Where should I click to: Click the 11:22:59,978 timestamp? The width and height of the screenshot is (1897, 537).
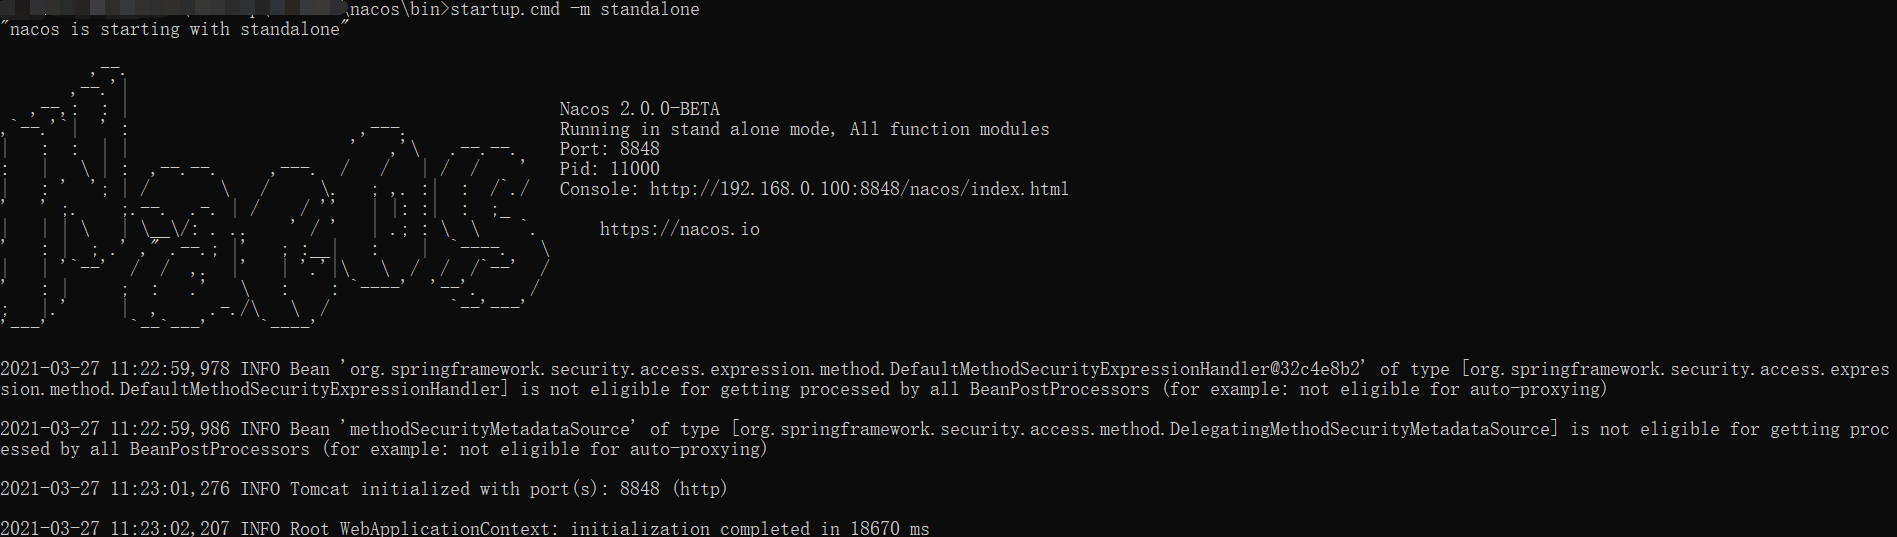click(x=170, y=369)
